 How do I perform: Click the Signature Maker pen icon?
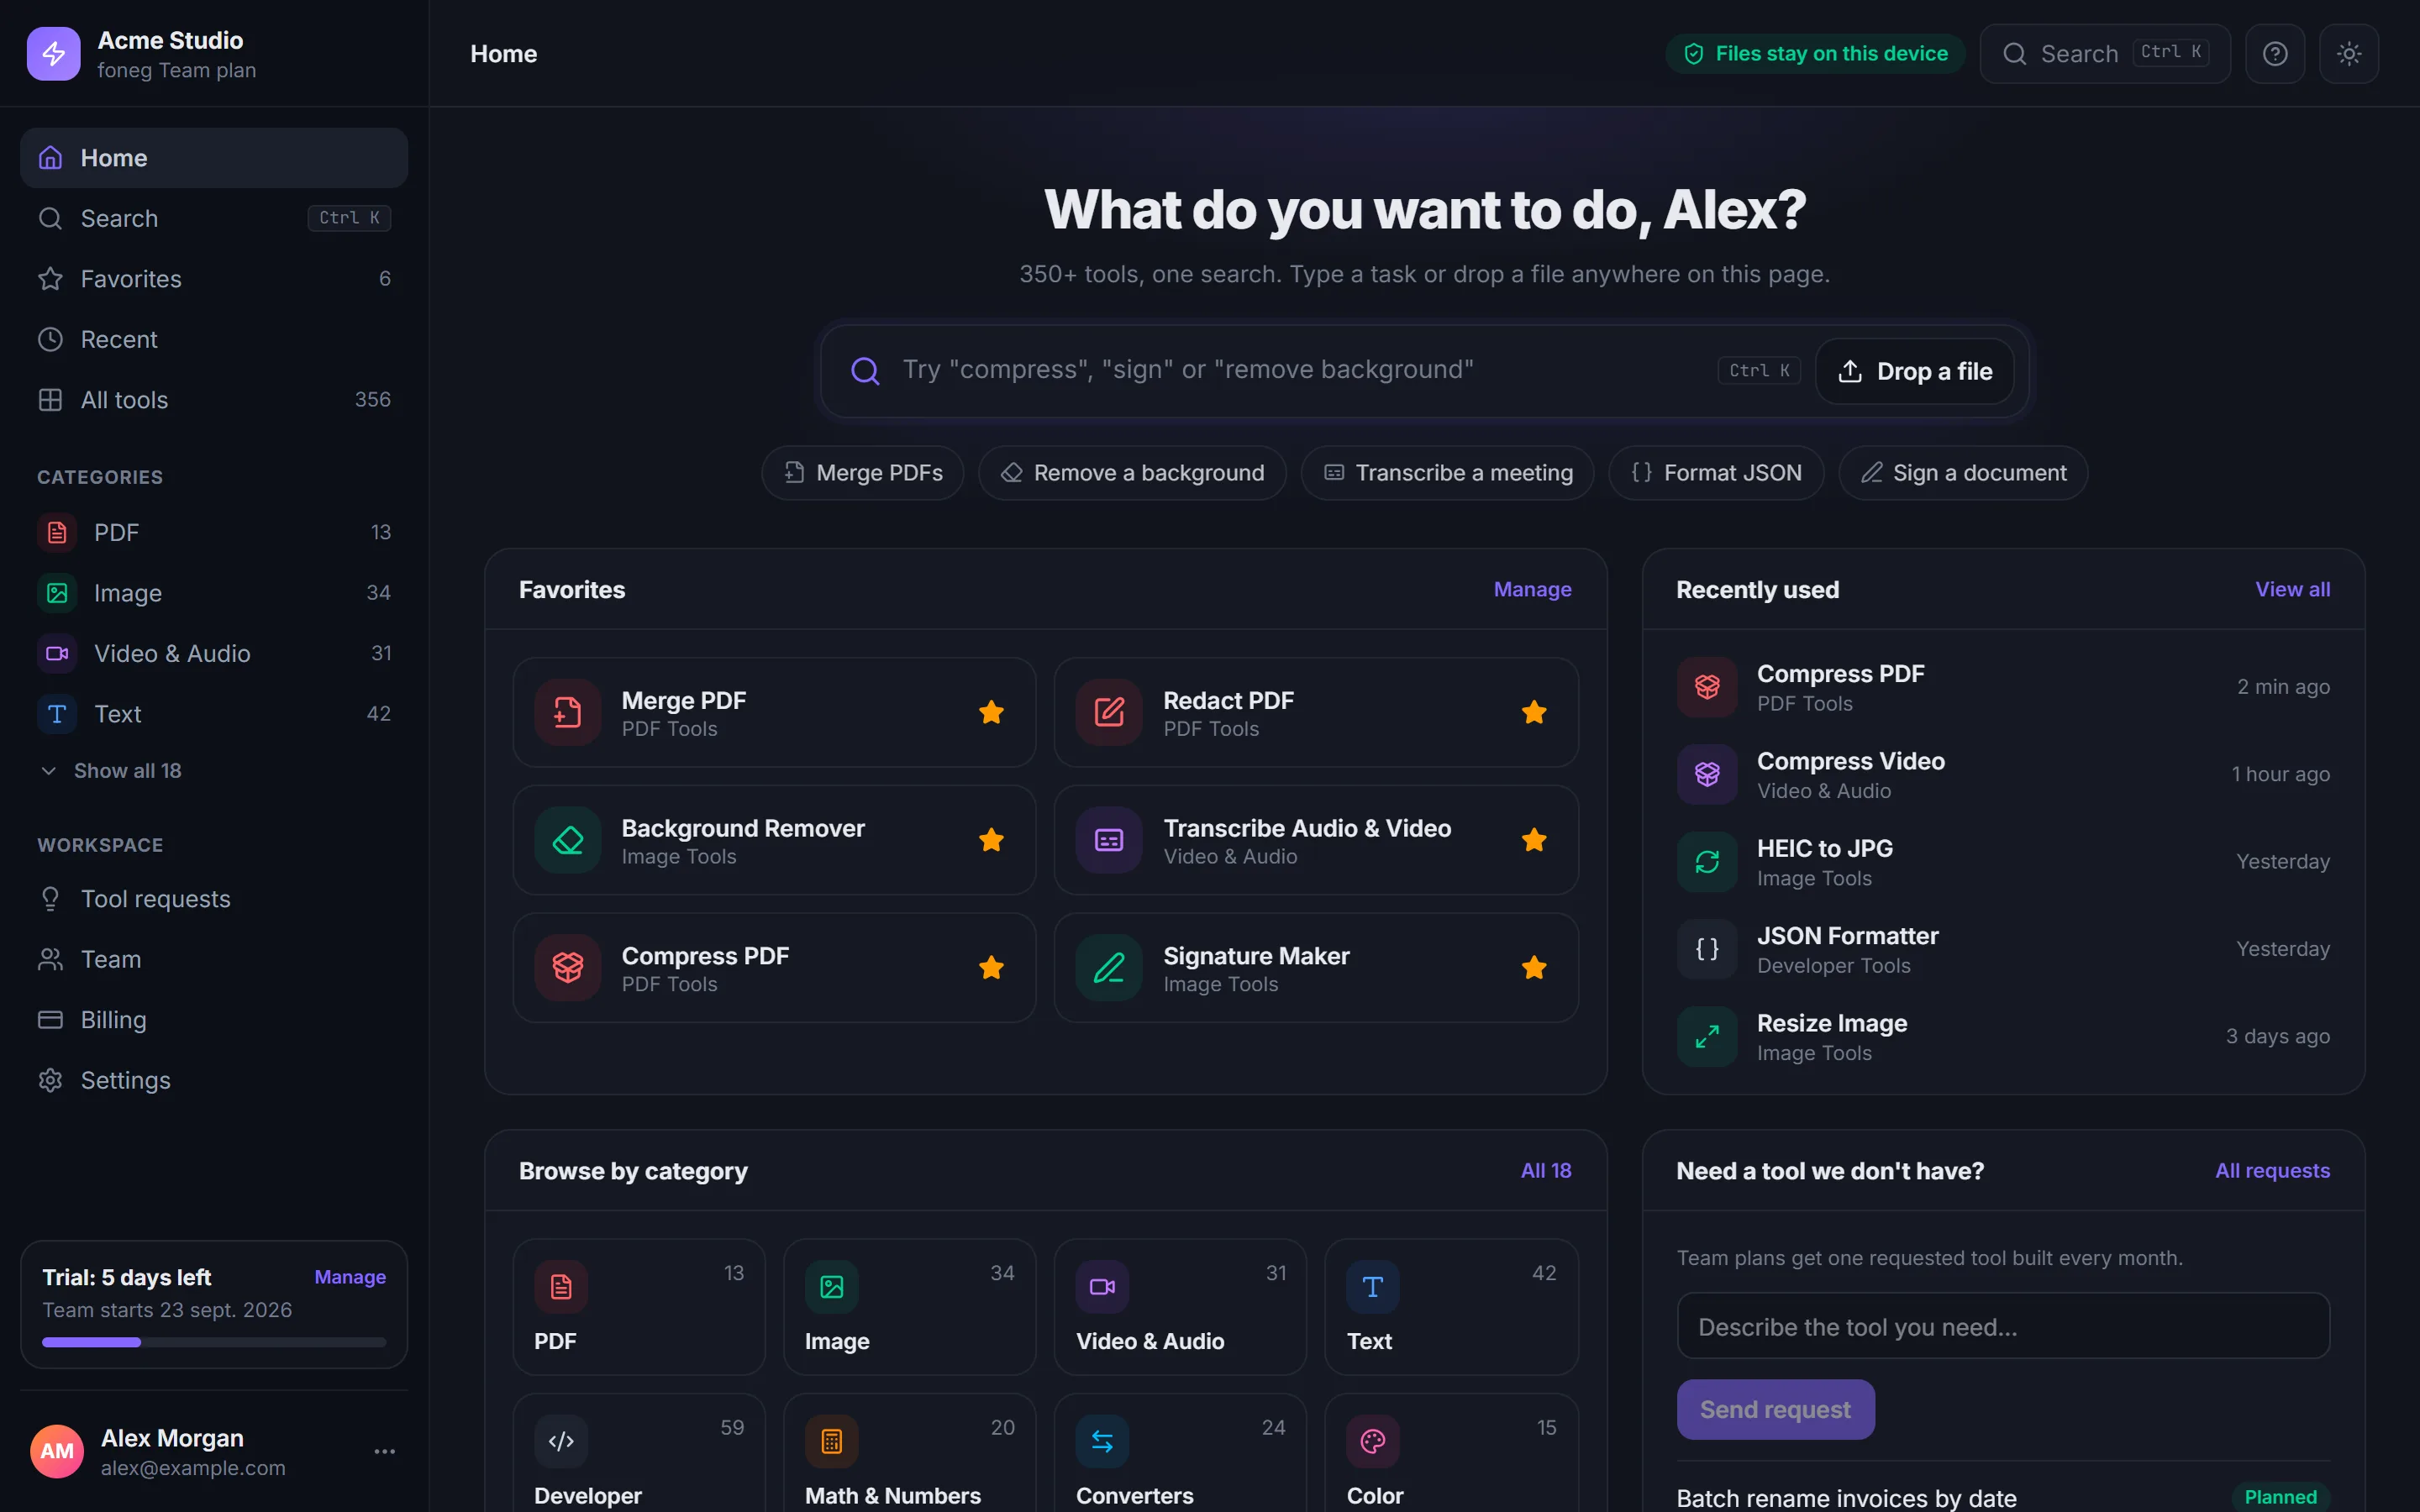[1109, 968]
